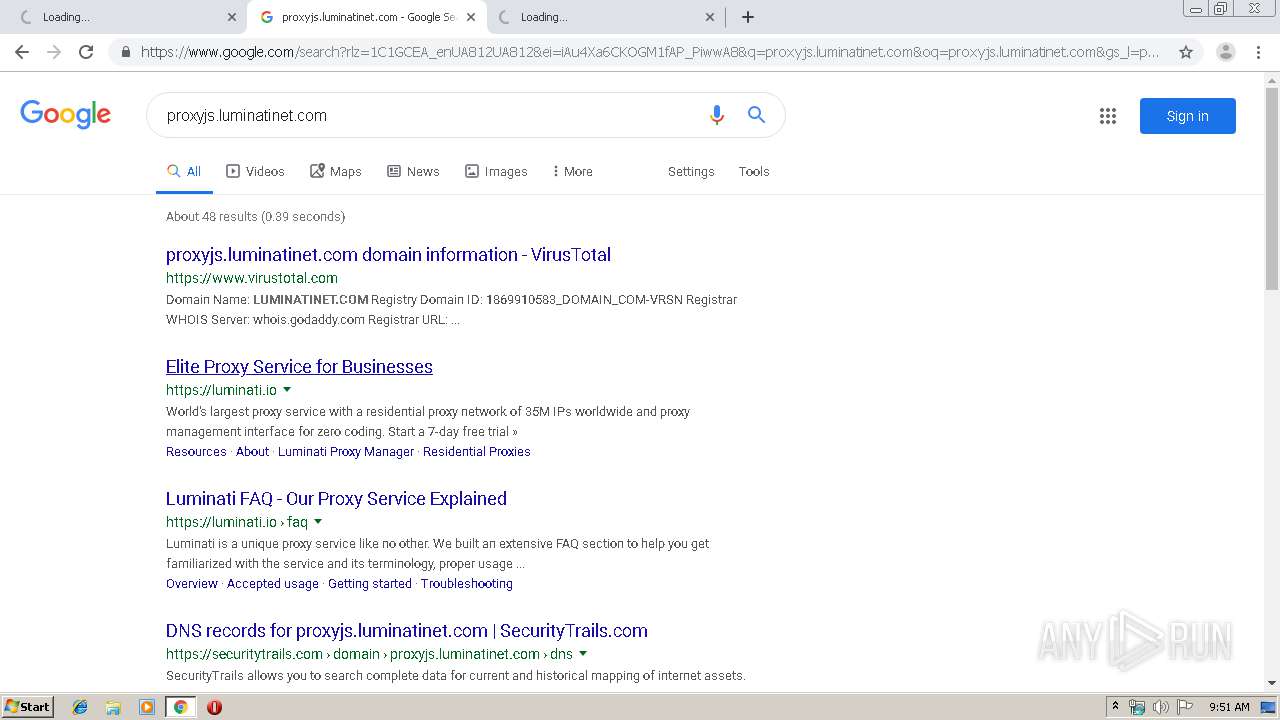The width and height of the screenshot is (1280, 720).
Task: Close the first Loading tab
Action: tap(232, 17)
